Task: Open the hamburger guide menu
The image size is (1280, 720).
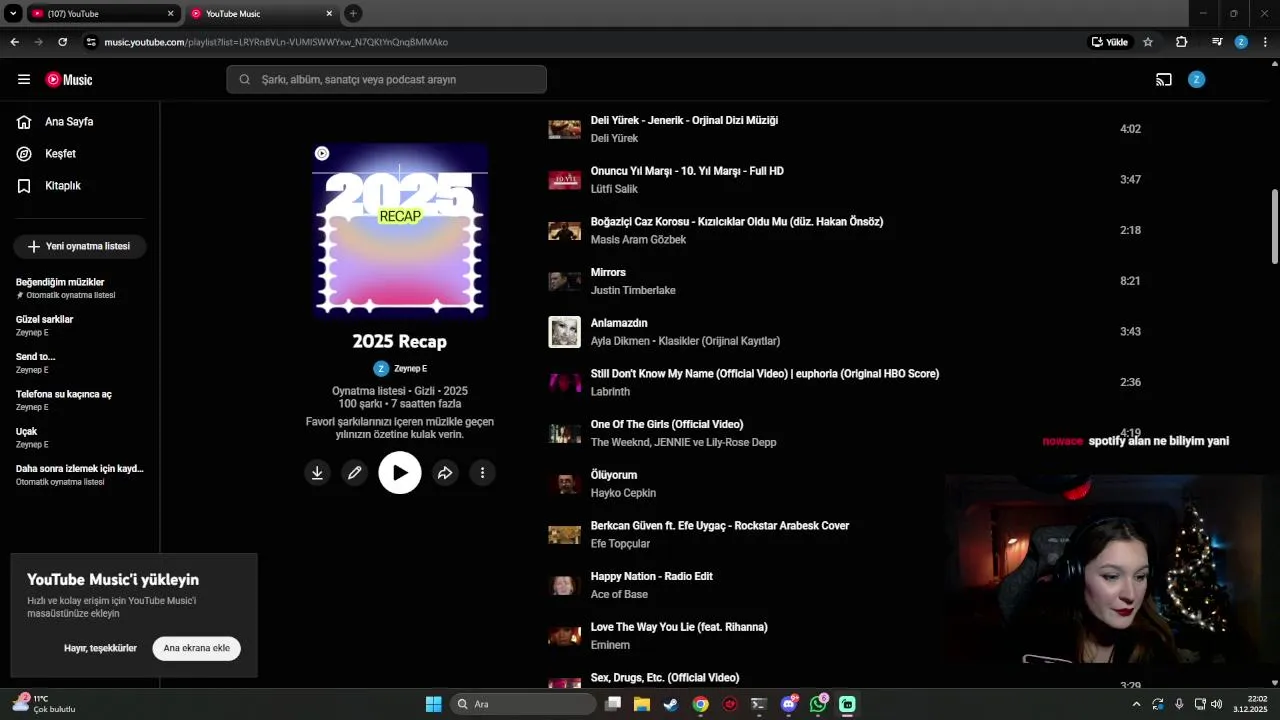Action: pyautogui.click(x=24, y=80)
